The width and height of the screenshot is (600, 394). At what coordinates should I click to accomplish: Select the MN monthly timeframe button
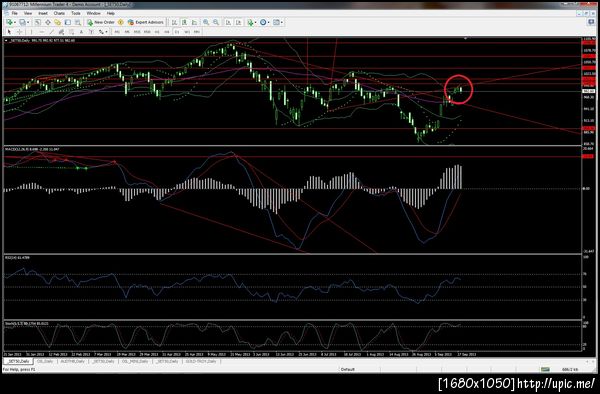click(x=197, y=32)
